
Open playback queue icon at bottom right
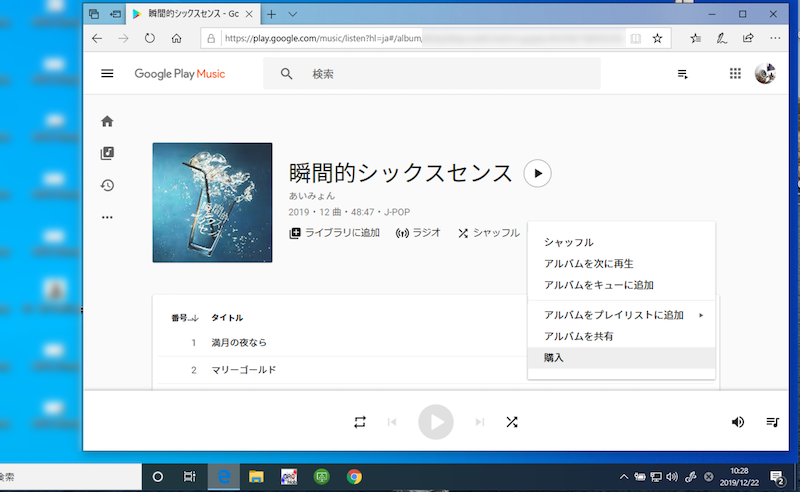(772, 422)
